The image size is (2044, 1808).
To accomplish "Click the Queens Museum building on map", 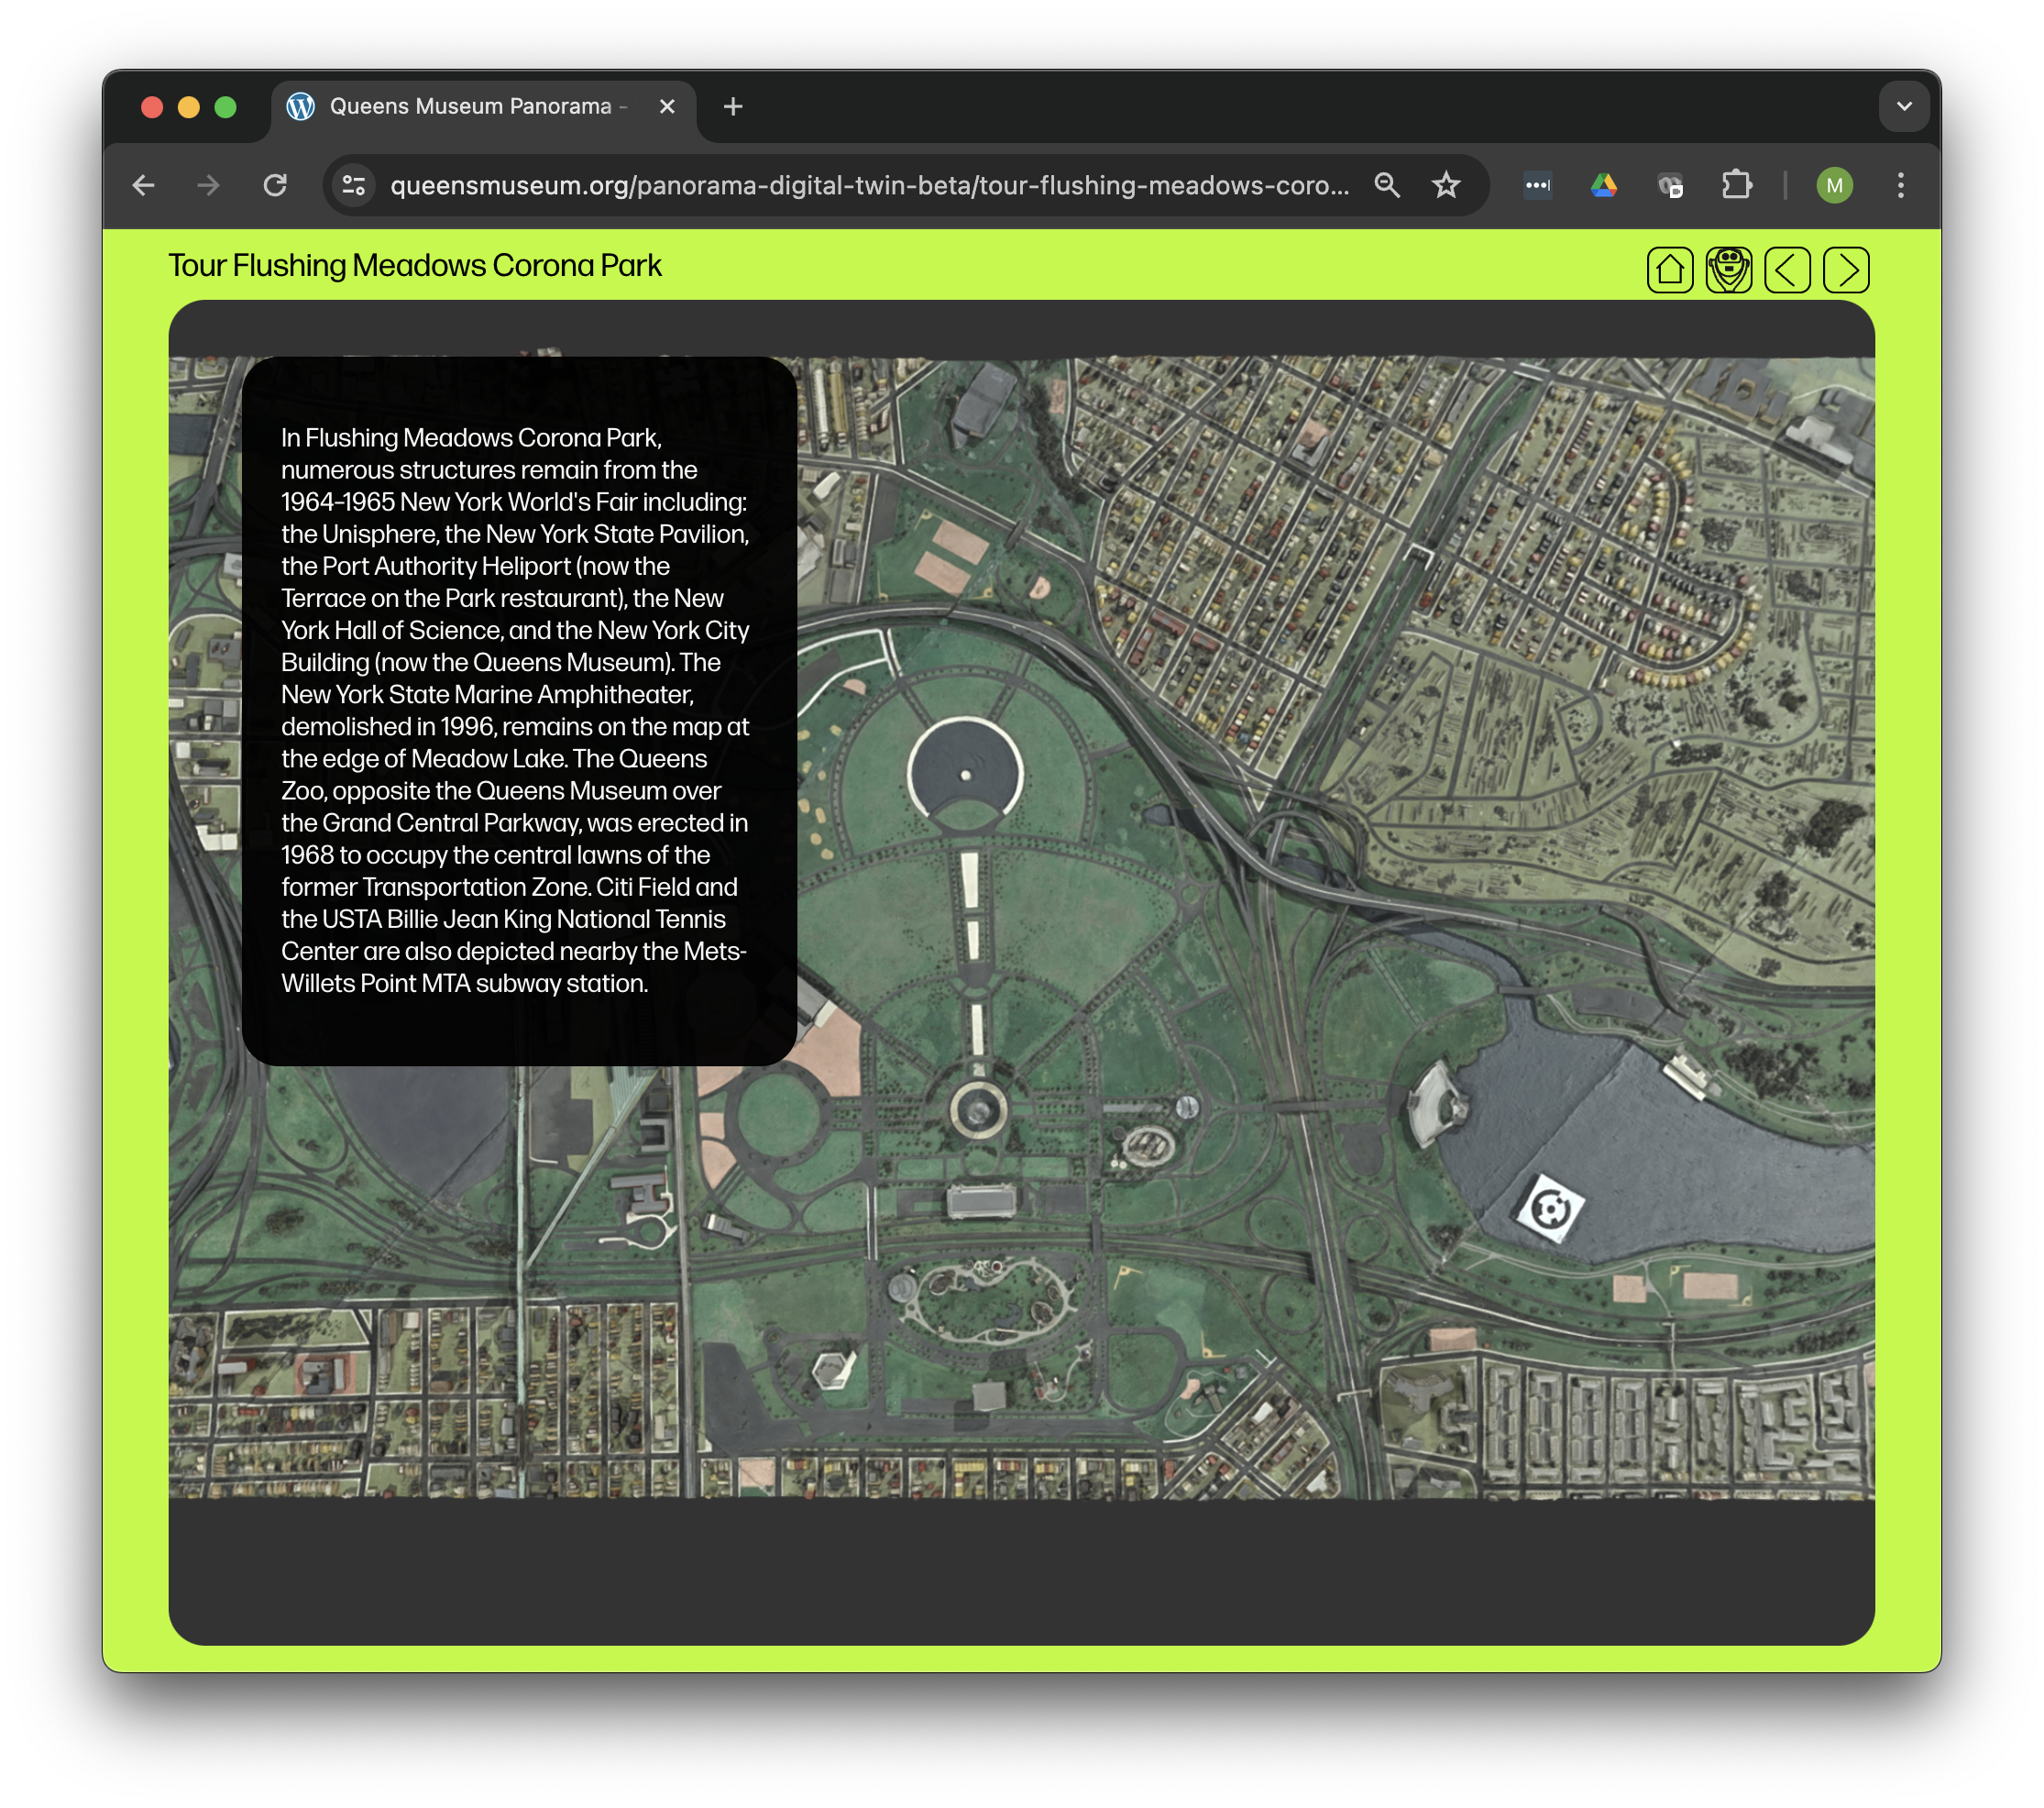I will click(980, 1201).
